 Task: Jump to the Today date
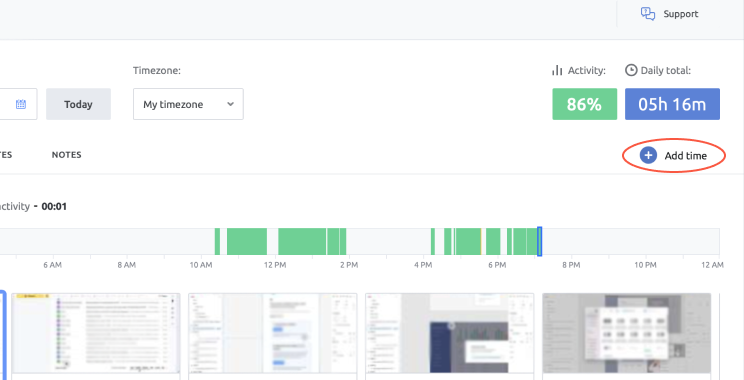tap(78, 104)
